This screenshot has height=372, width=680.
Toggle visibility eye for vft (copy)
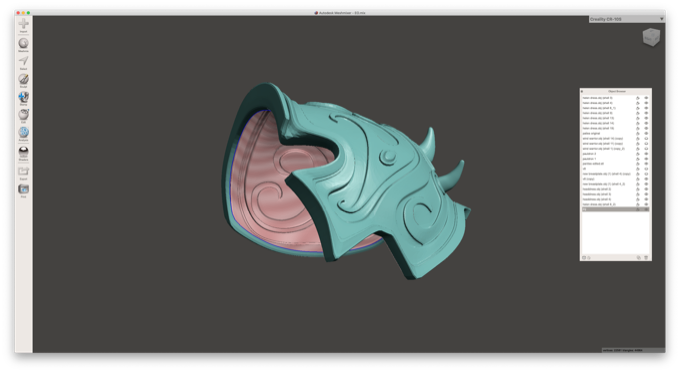tap(646, 179)
